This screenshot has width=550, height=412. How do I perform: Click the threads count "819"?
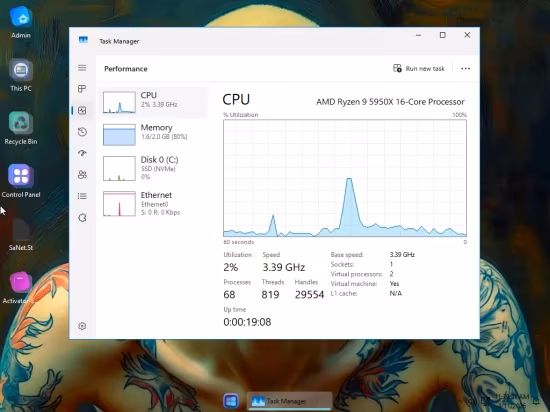tap(270, 295)
